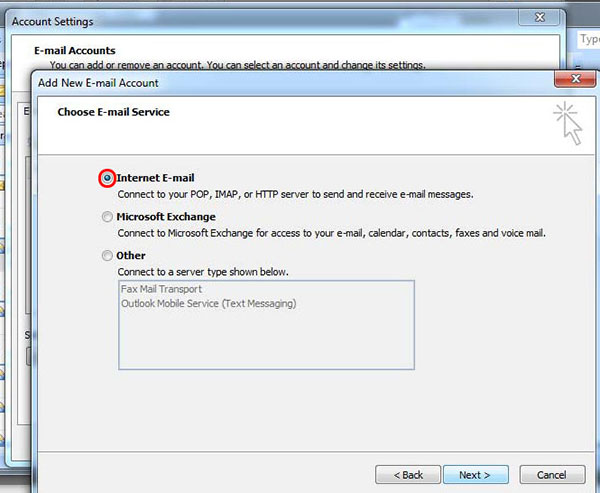600x493 pixels.
Task: Cancel the Add New E-mail Account wizard
Action: pos(552,475)
